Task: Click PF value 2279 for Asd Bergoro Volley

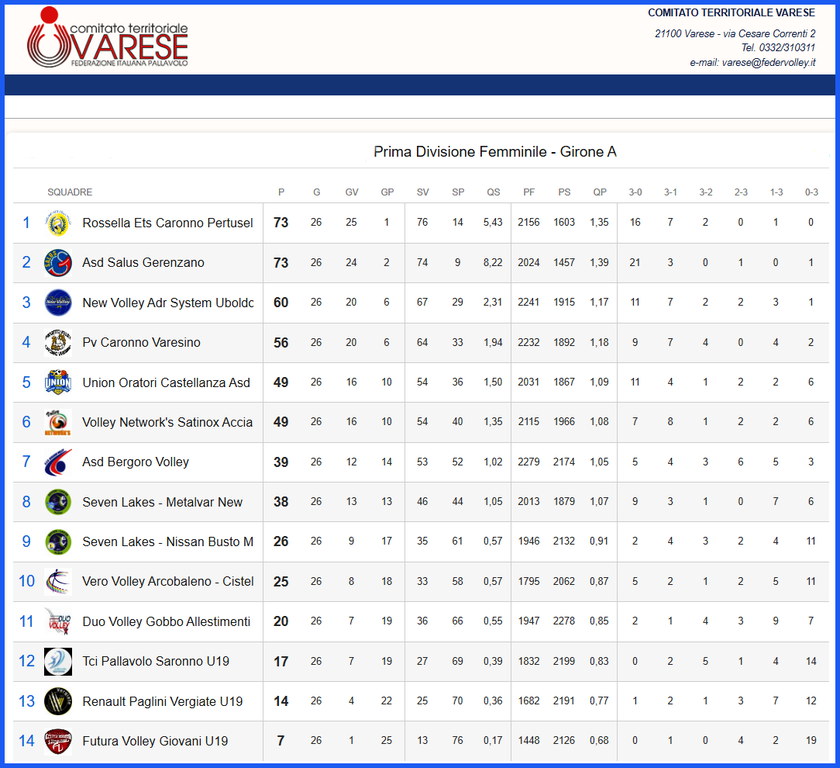Action: pos(529,462)
